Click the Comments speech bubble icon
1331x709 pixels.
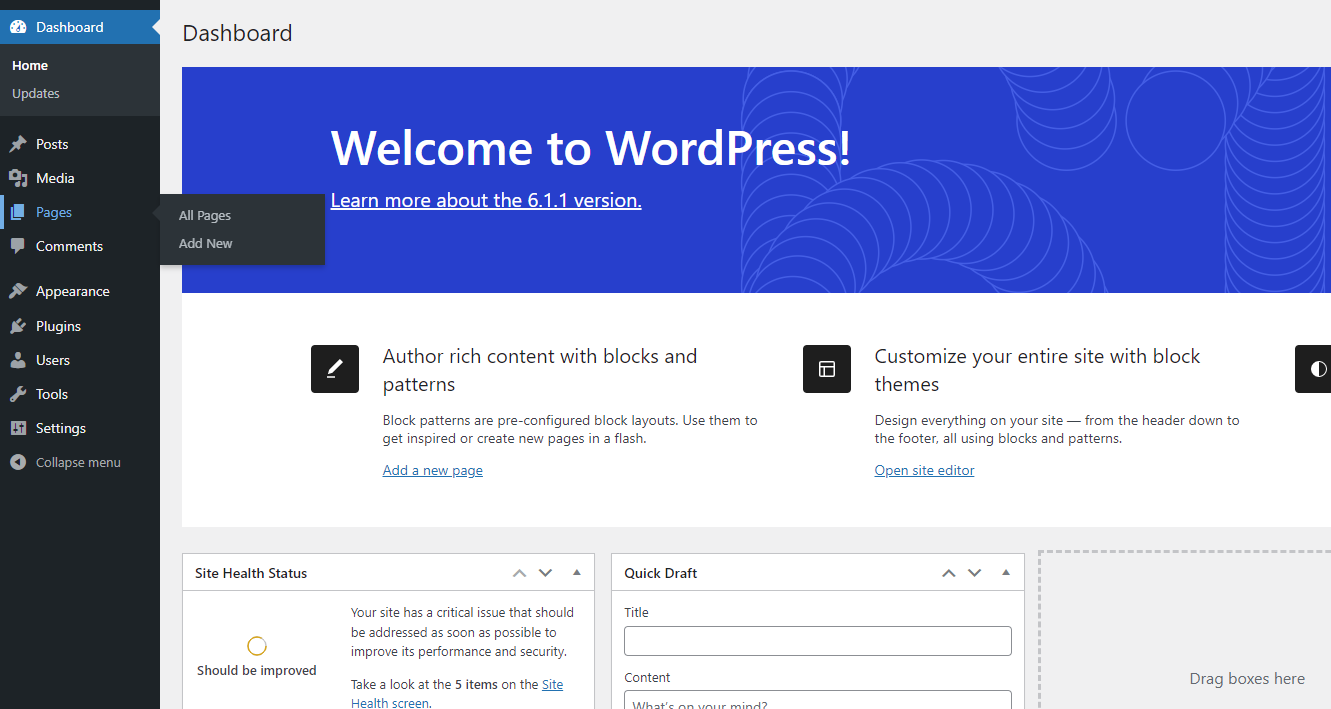point(18,246)
